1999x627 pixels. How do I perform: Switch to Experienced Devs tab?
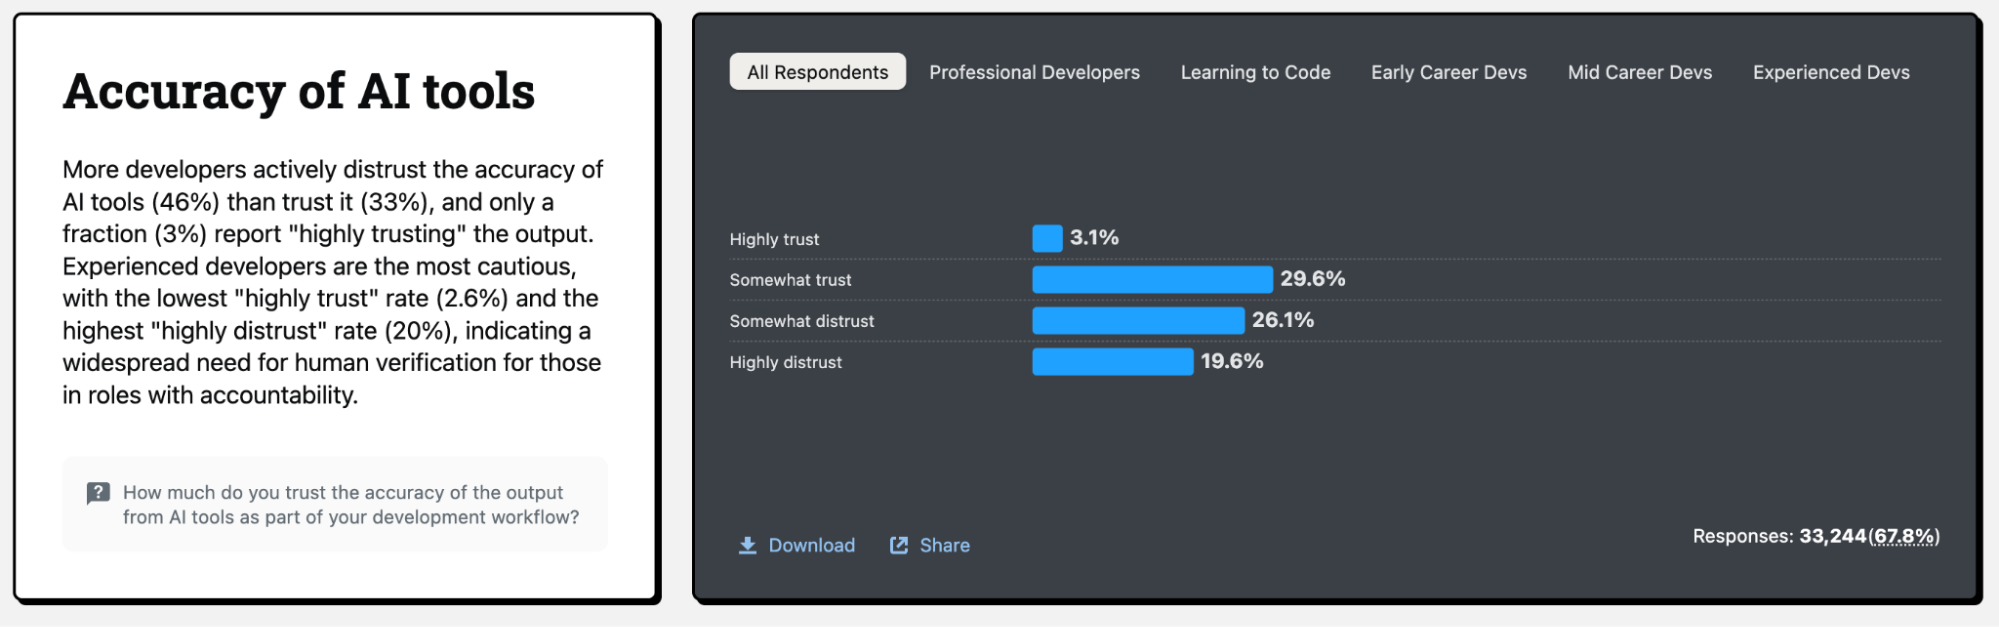click(x=1830, y=72)
